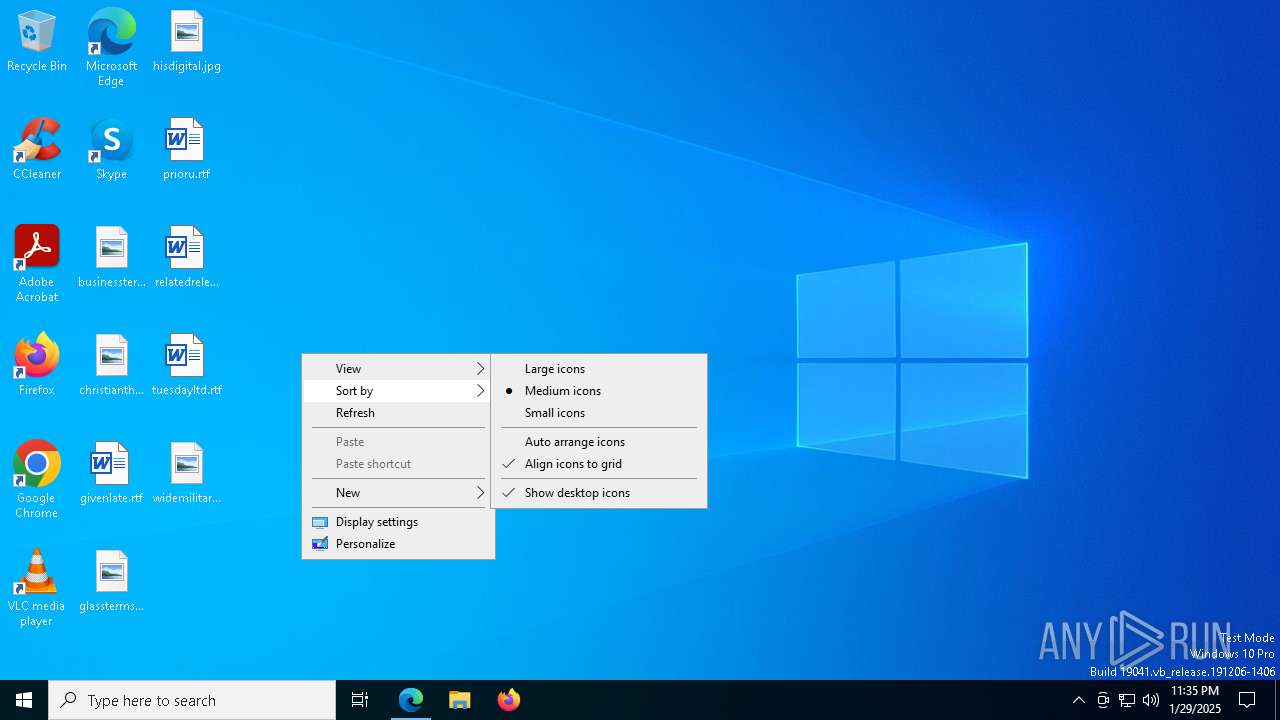The image size is (1280, 720).
Task: Select the tuesdayltd.rtf document icon
Action: (x=186, y=366)
